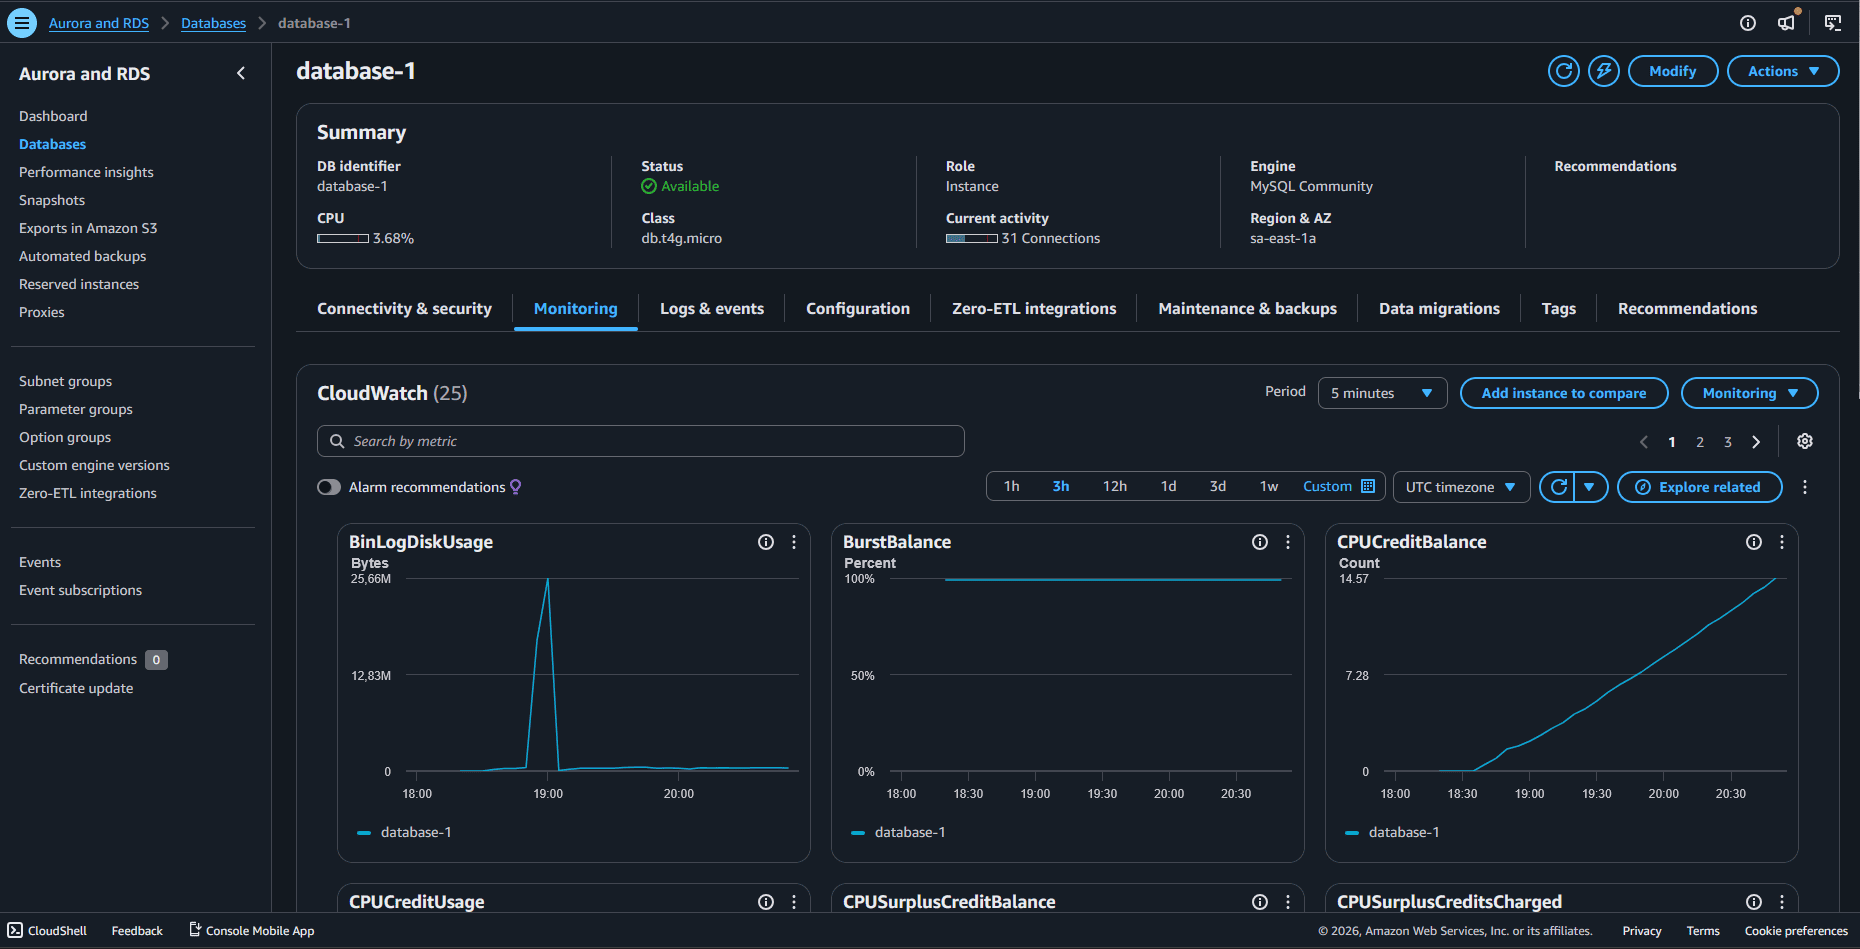
Task: Open CloudShell from the footer
Action: pyautogui.click(x=48, y=931)
